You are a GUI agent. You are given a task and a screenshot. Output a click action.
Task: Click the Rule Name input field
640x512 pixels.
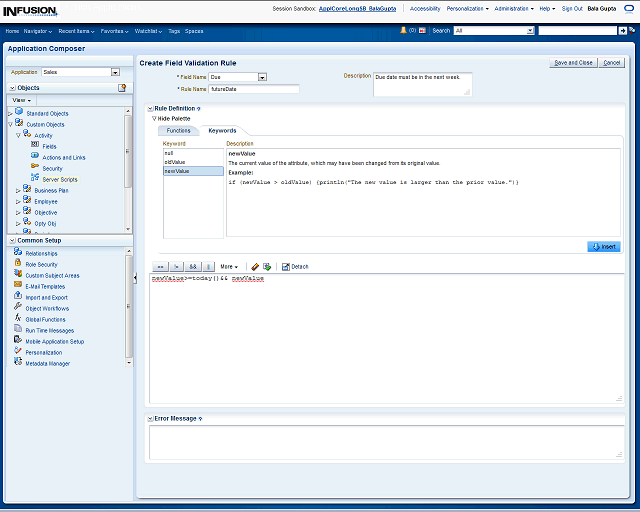254,89
